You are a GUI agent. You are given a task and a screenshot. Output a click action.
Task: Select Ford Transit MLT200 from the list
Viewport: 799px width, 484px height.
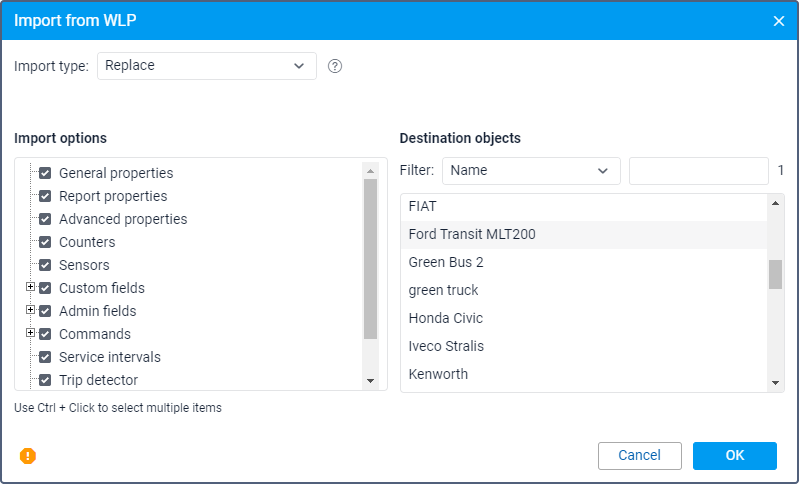pyautogui.click(x=472, y=234)
